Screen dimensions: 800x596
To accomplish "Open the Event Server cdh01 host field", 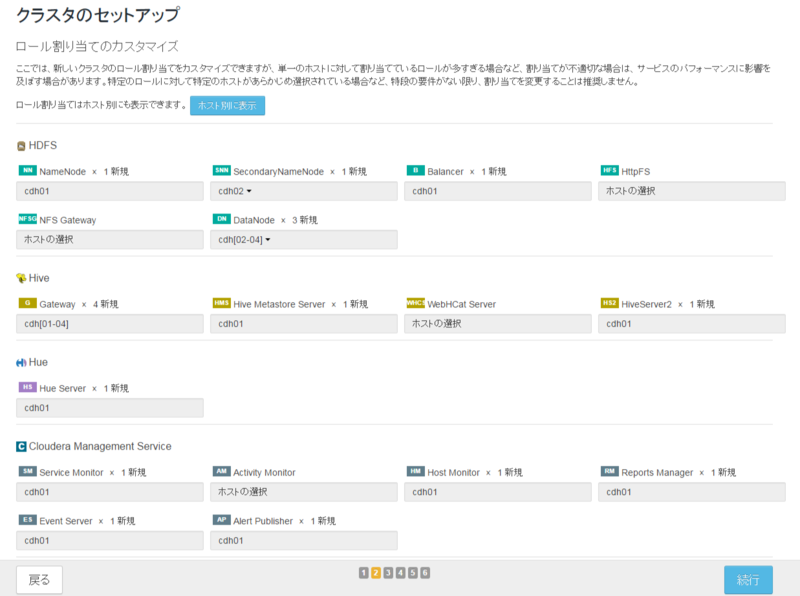I will 110,541.
